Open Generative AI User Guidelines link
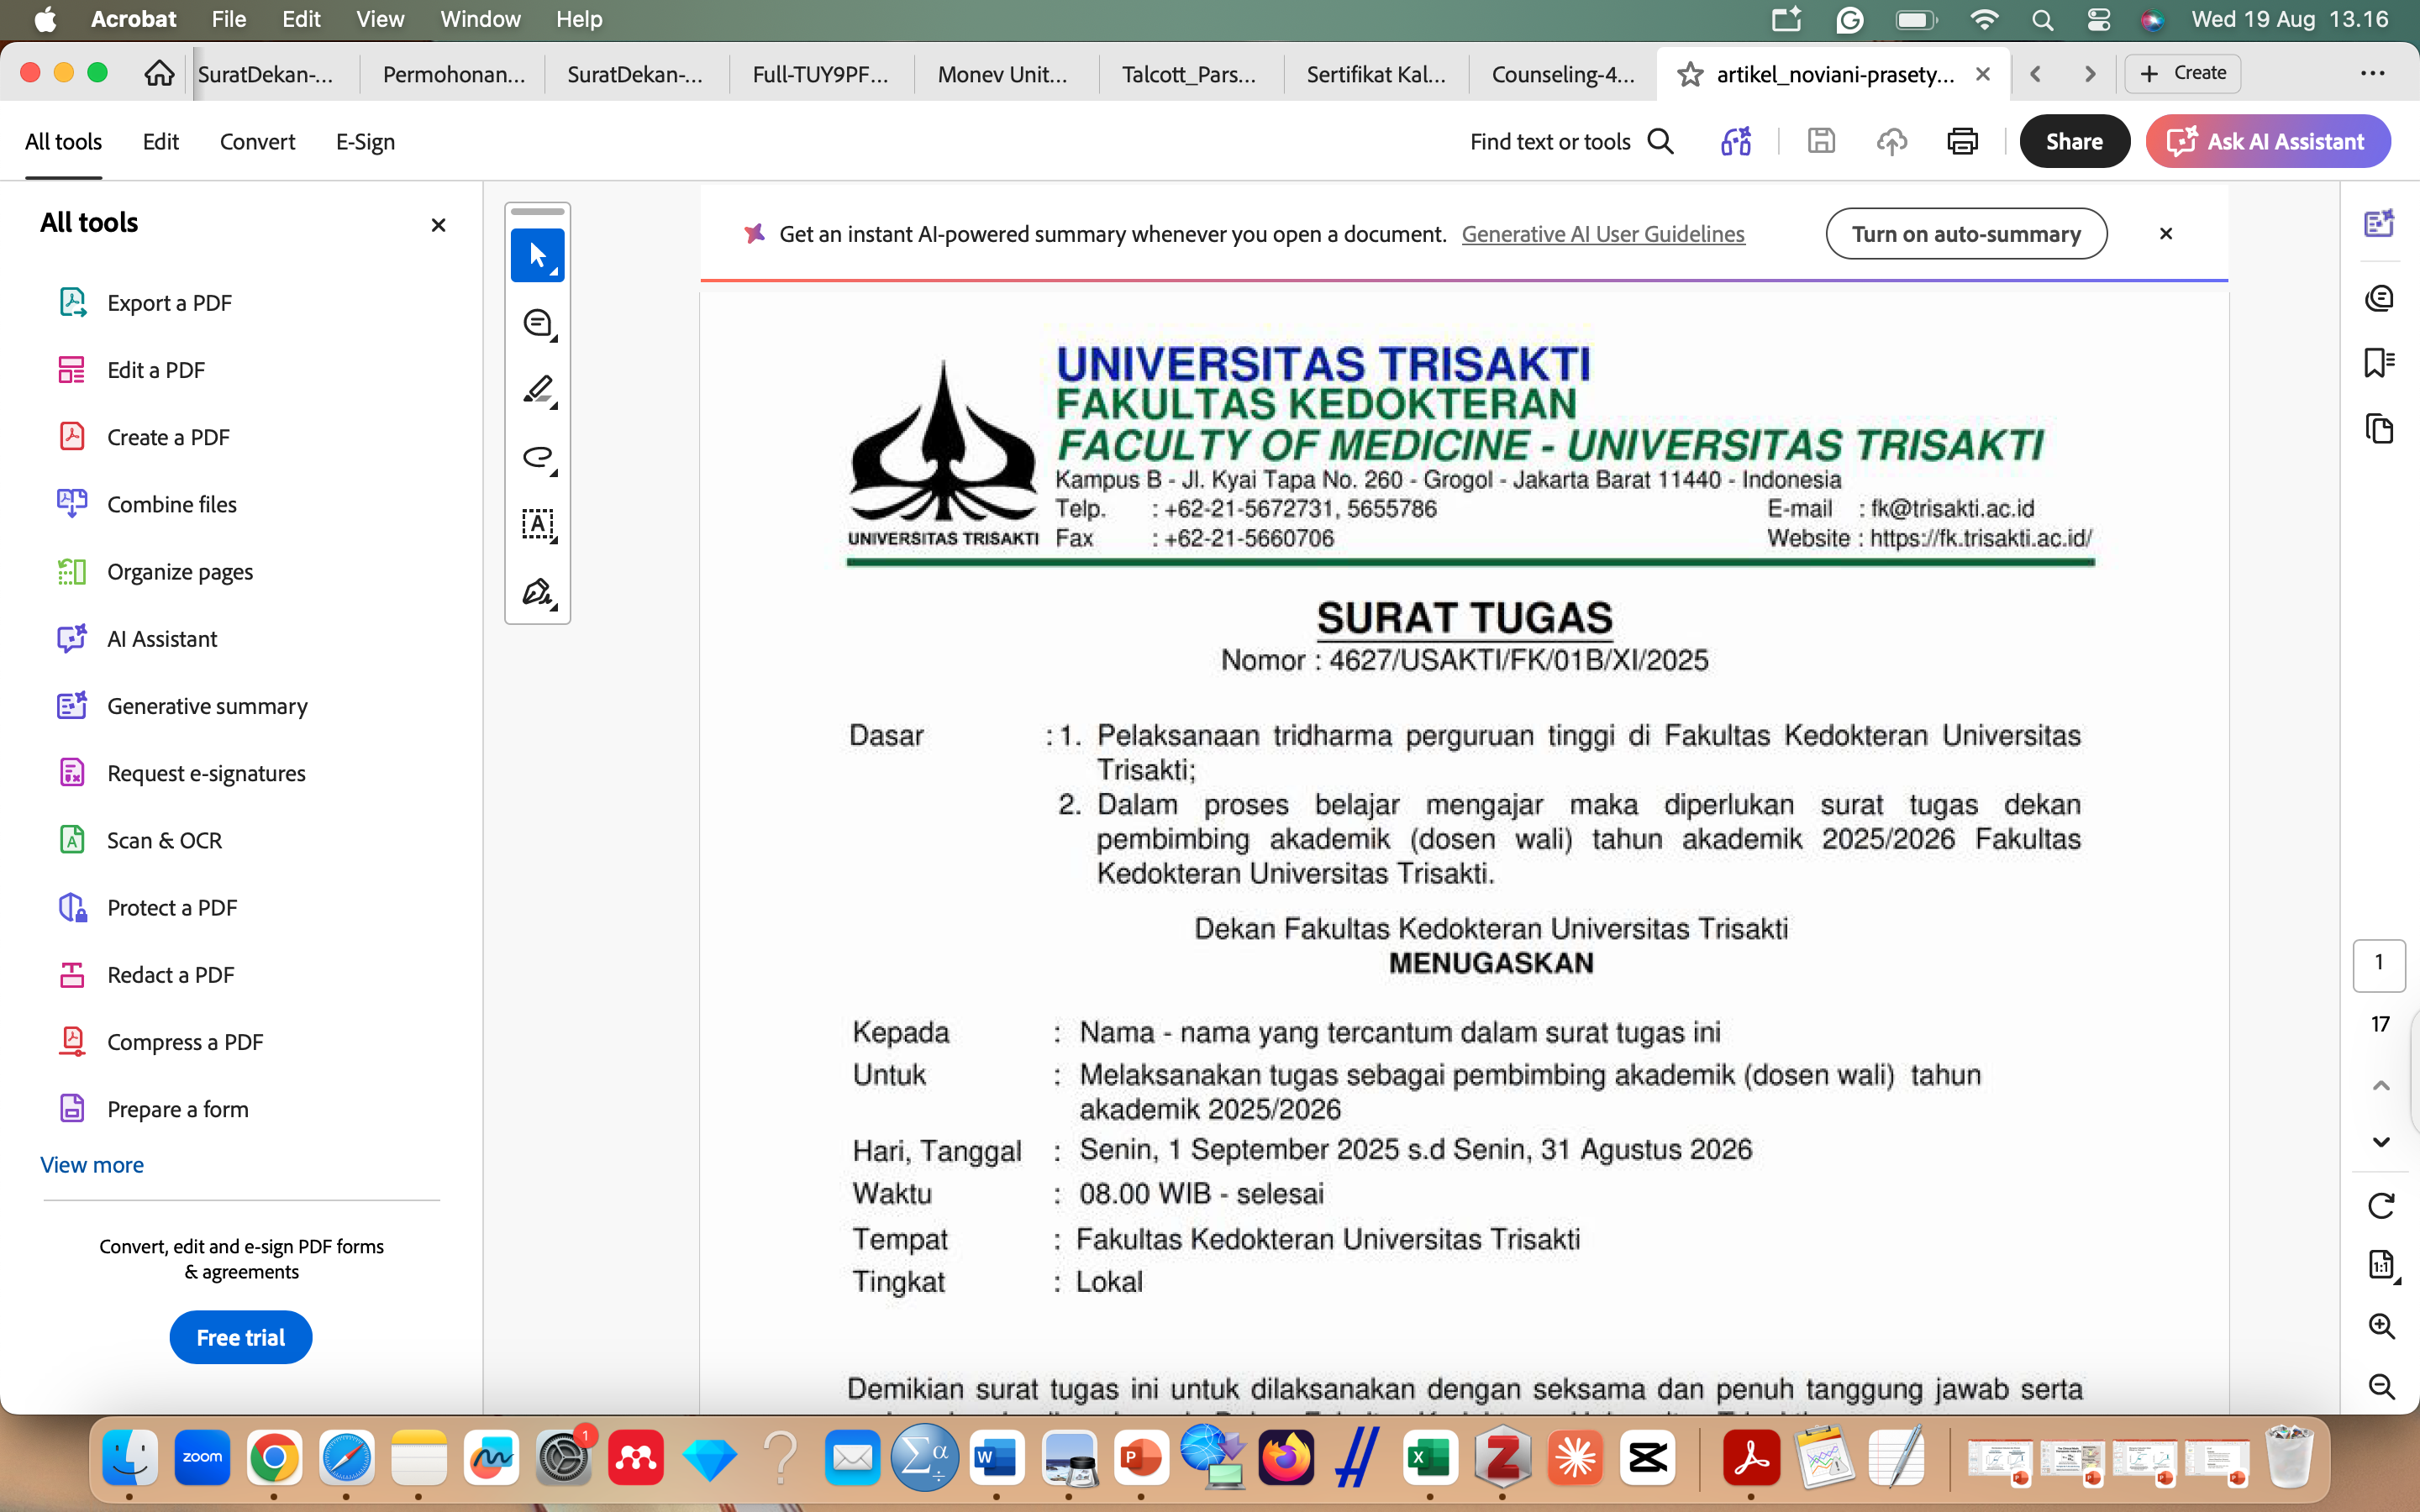2420x1512 pixels. pyautogui.click(x=1603, y=234)
